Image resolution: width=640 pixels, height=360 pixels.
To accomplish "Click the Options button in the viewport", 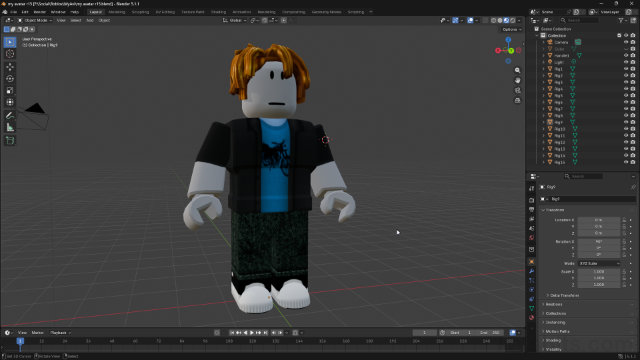I will click(x=511, y=29).
